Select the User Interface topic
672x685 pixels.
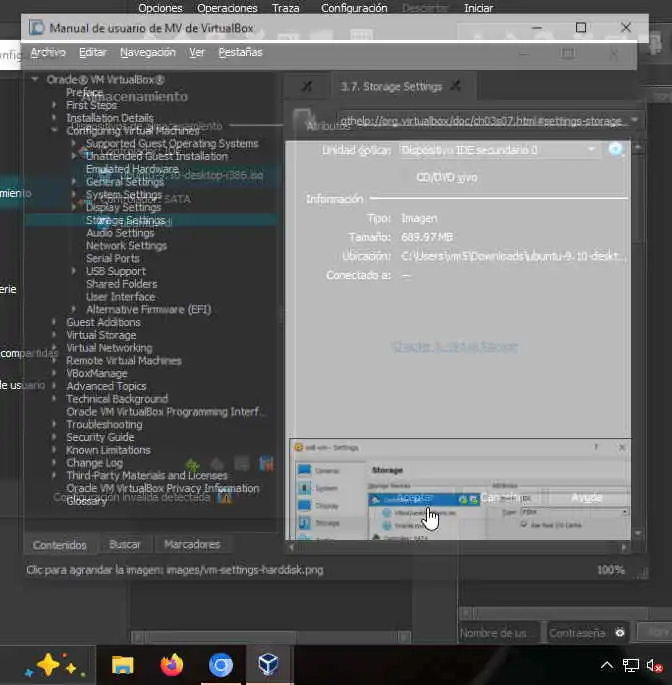coord(121,297)
